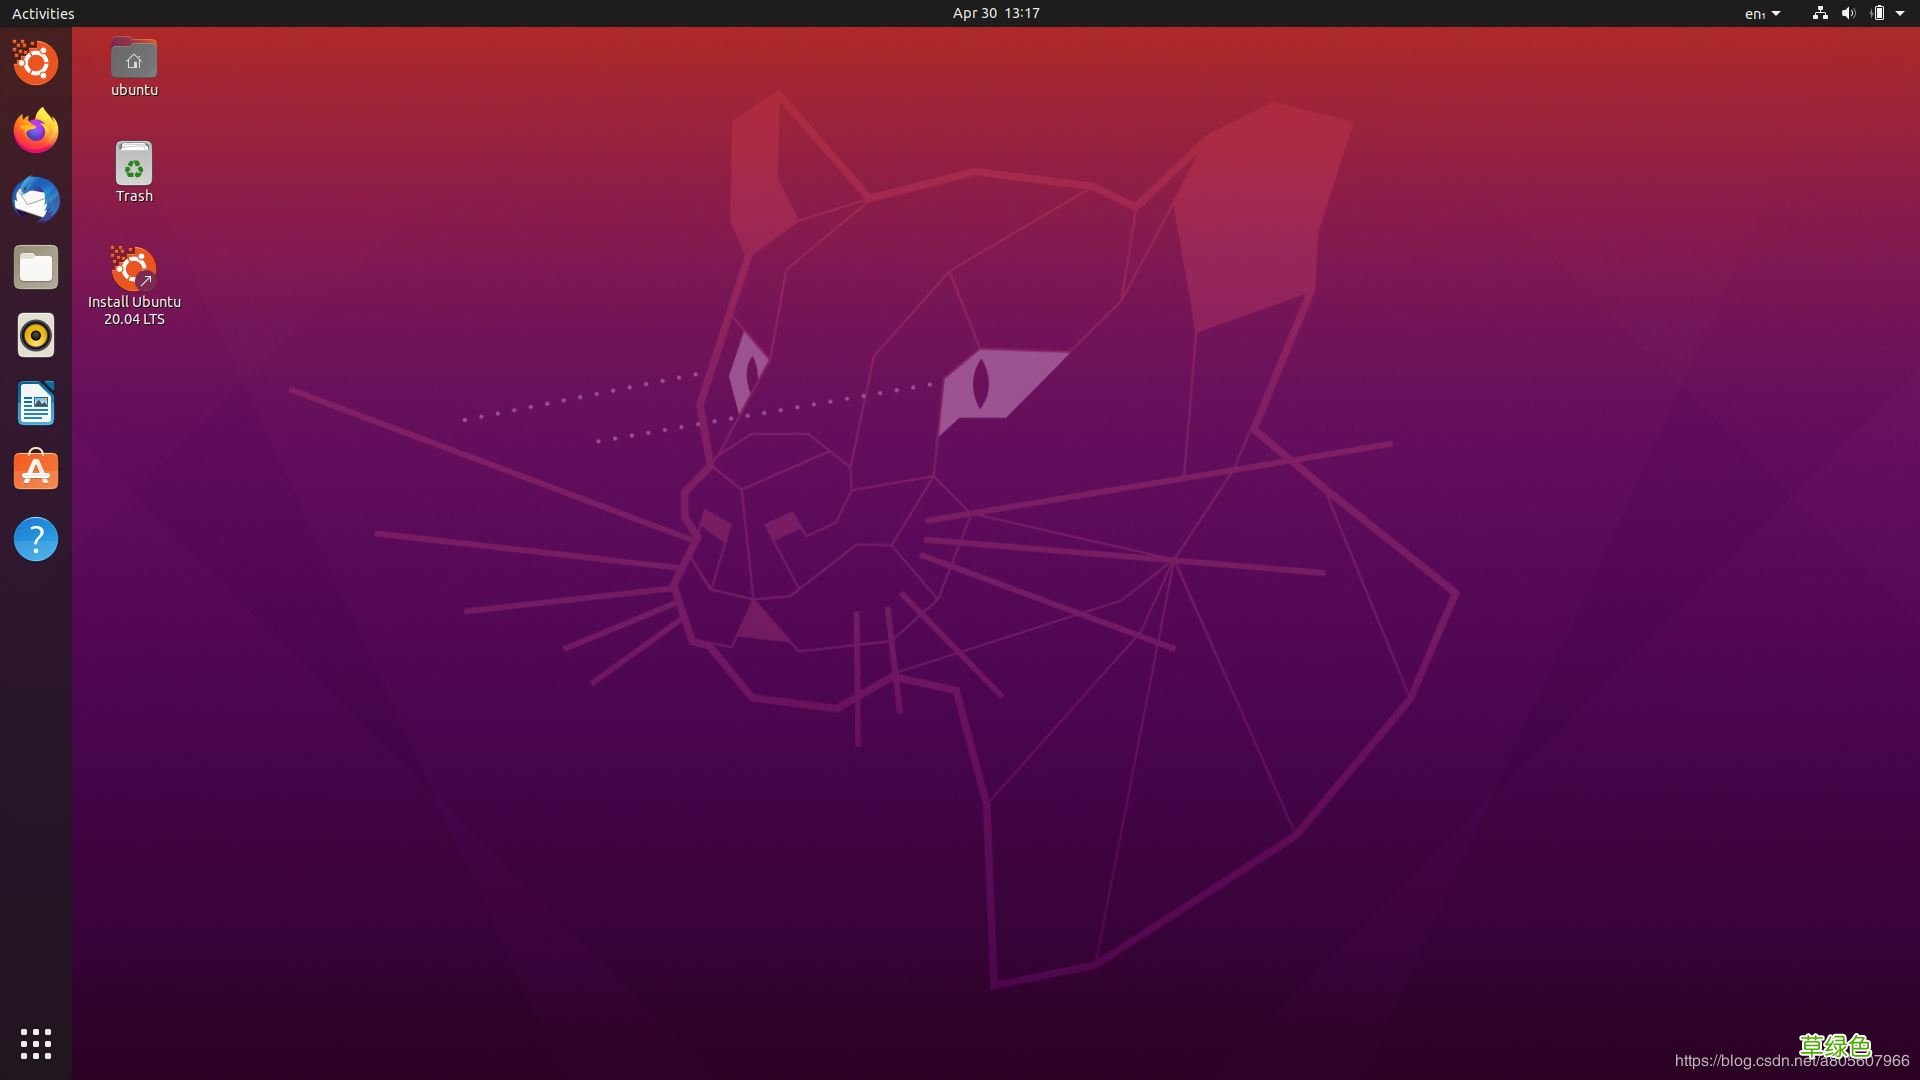Open the Activities overview
Image resolution: width=1920 pixels, height=1080 pixels.
click(42, 13)
